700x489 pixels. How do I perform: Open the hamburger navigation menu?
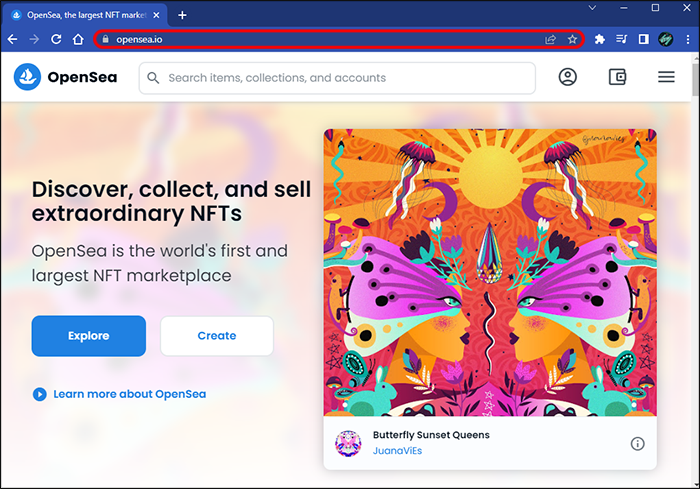666,77
